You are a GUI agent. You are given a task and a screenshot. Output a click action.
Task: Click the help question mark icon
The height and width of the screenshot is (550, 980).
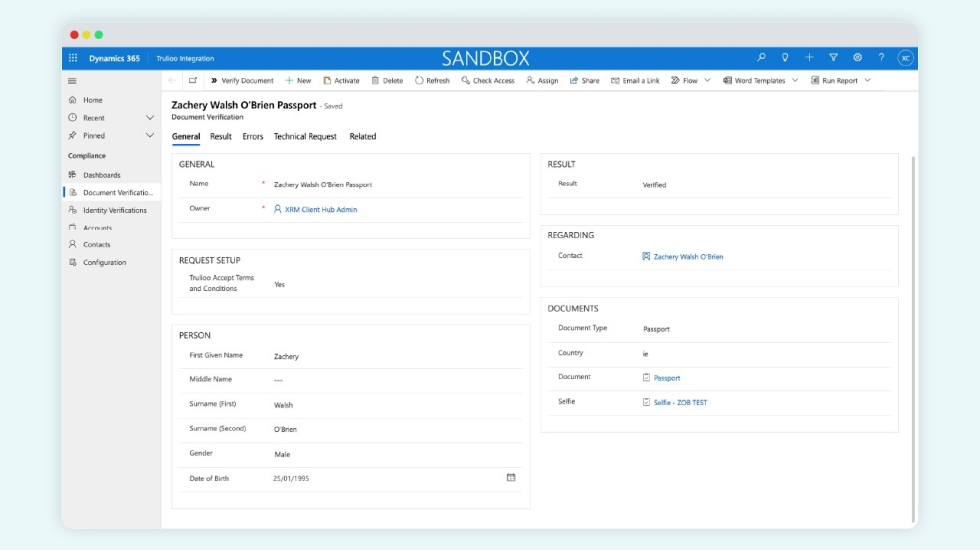coord(881,58)
